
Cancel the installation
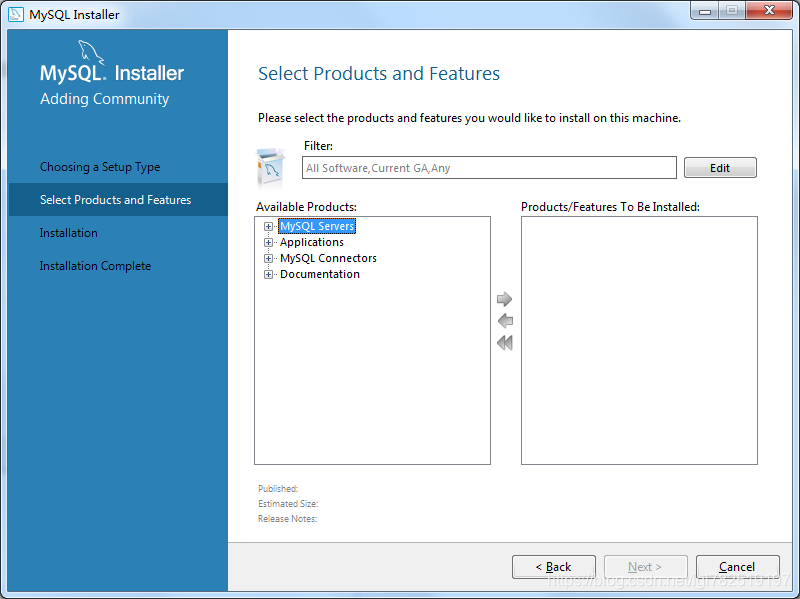tap(737, 567)
